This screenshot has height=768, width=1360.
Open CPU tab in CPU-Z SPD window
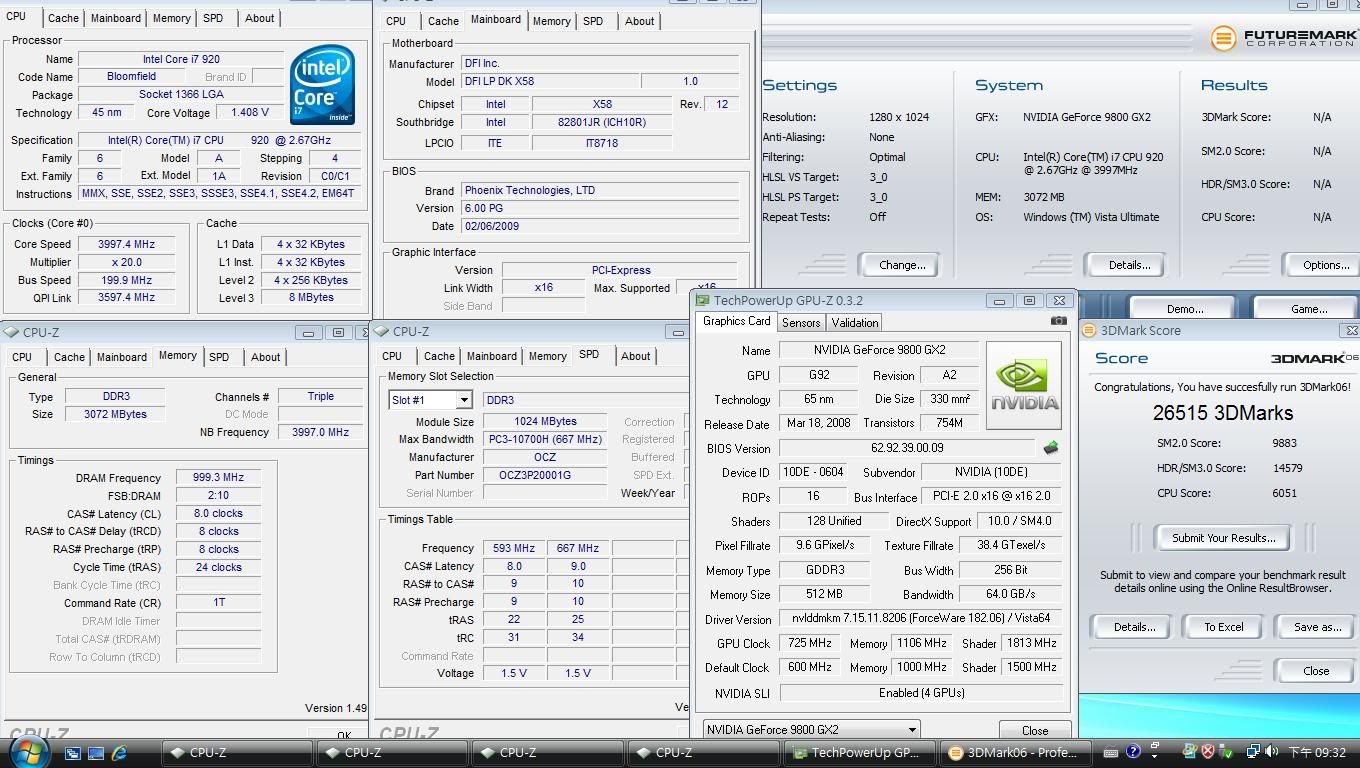pos(392,356)
